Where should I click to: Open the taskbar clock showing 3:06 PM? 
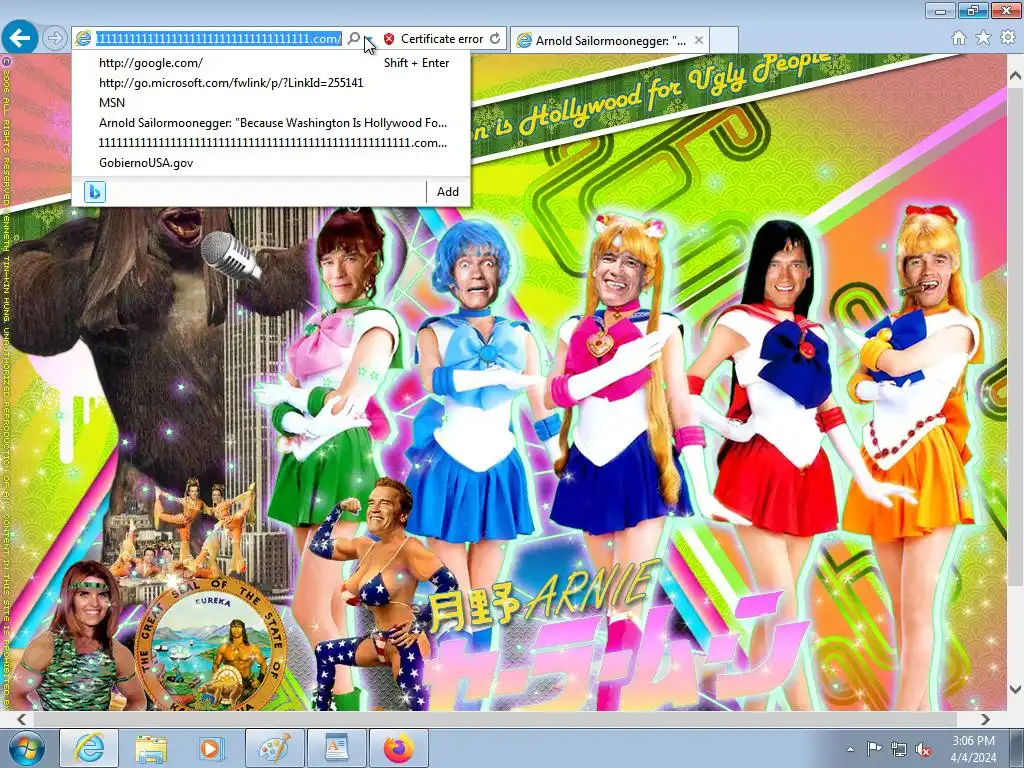pyautogui.click(x=973, y=749)
